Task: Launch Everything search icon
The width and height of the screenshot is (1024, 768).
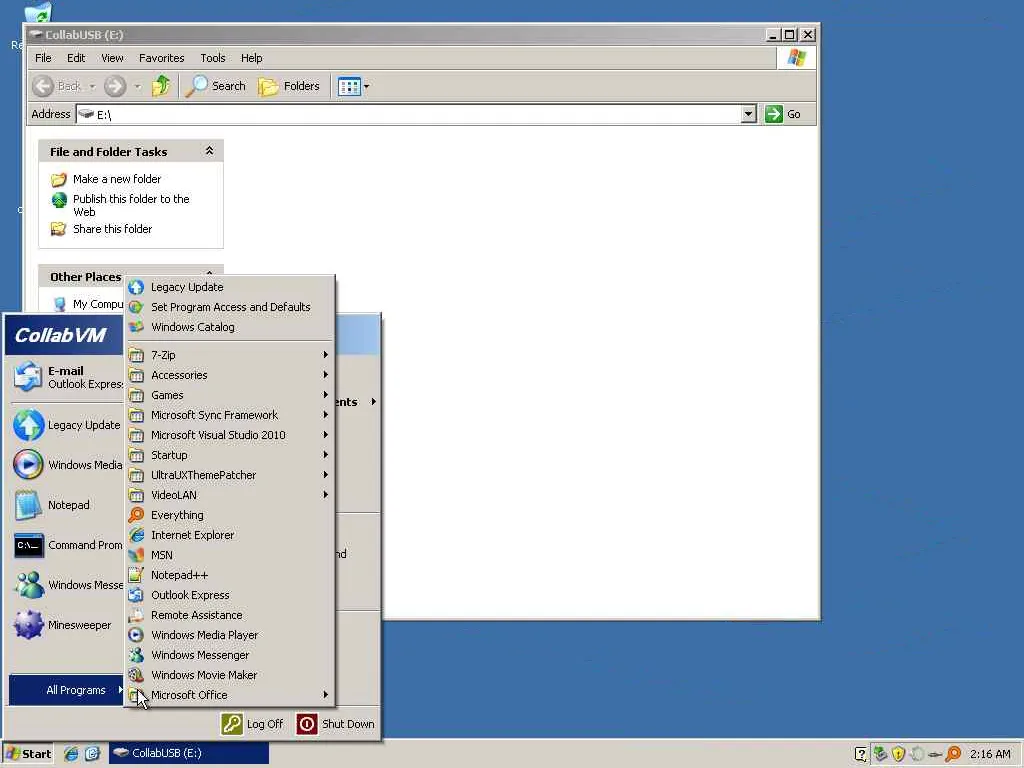Action: (136, 515)
